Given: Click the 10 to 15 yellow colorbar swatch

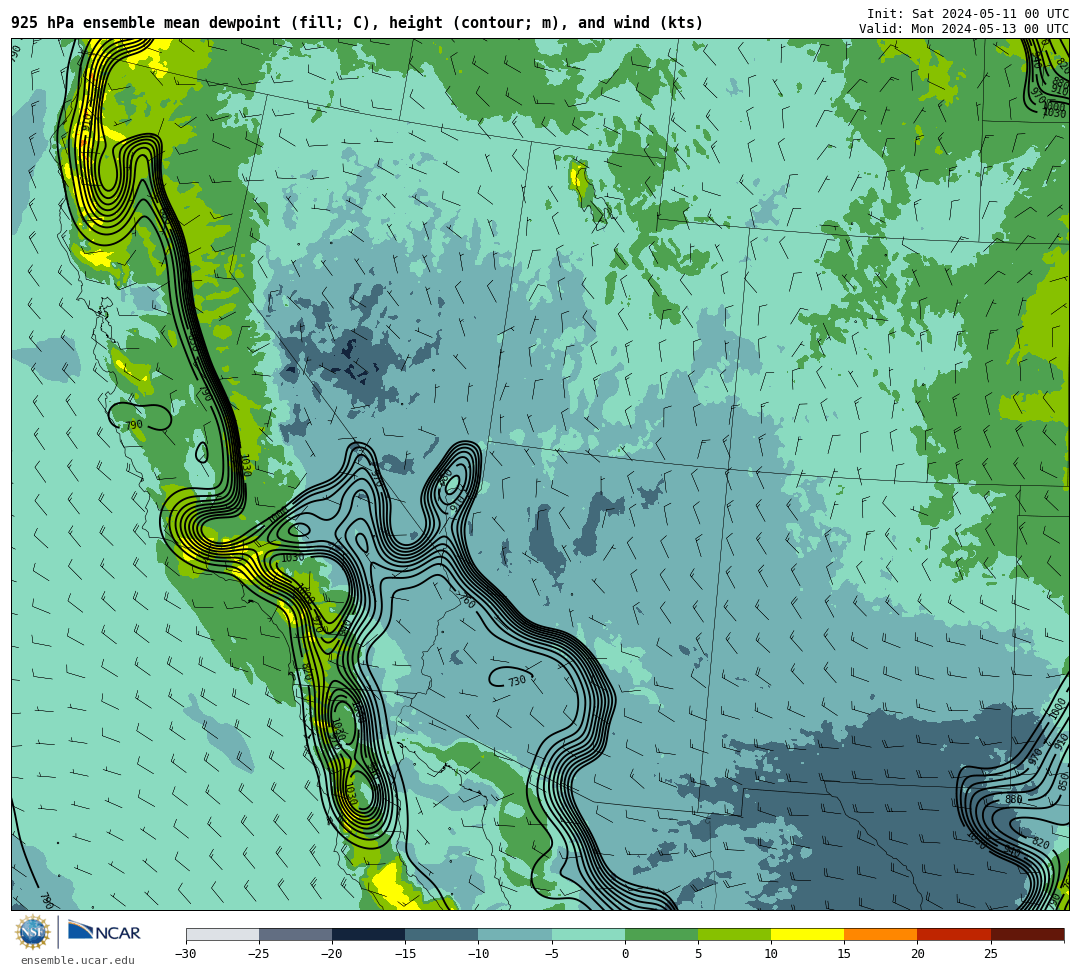Looking at the screenshot, I should (807, 934).
